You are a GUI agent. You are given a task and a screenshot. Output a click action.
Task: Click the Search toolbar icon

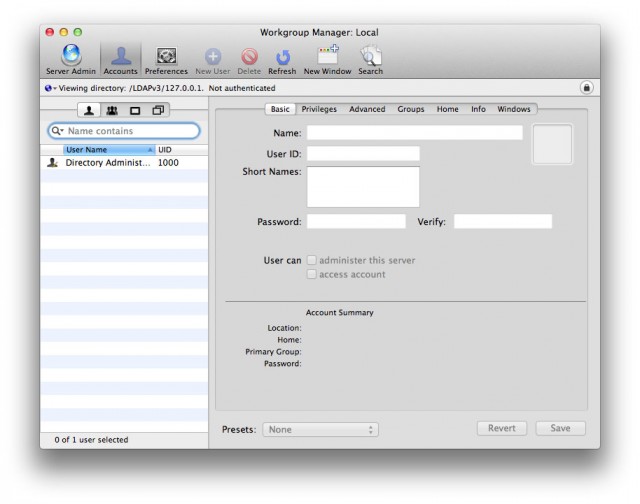[371, 60]
